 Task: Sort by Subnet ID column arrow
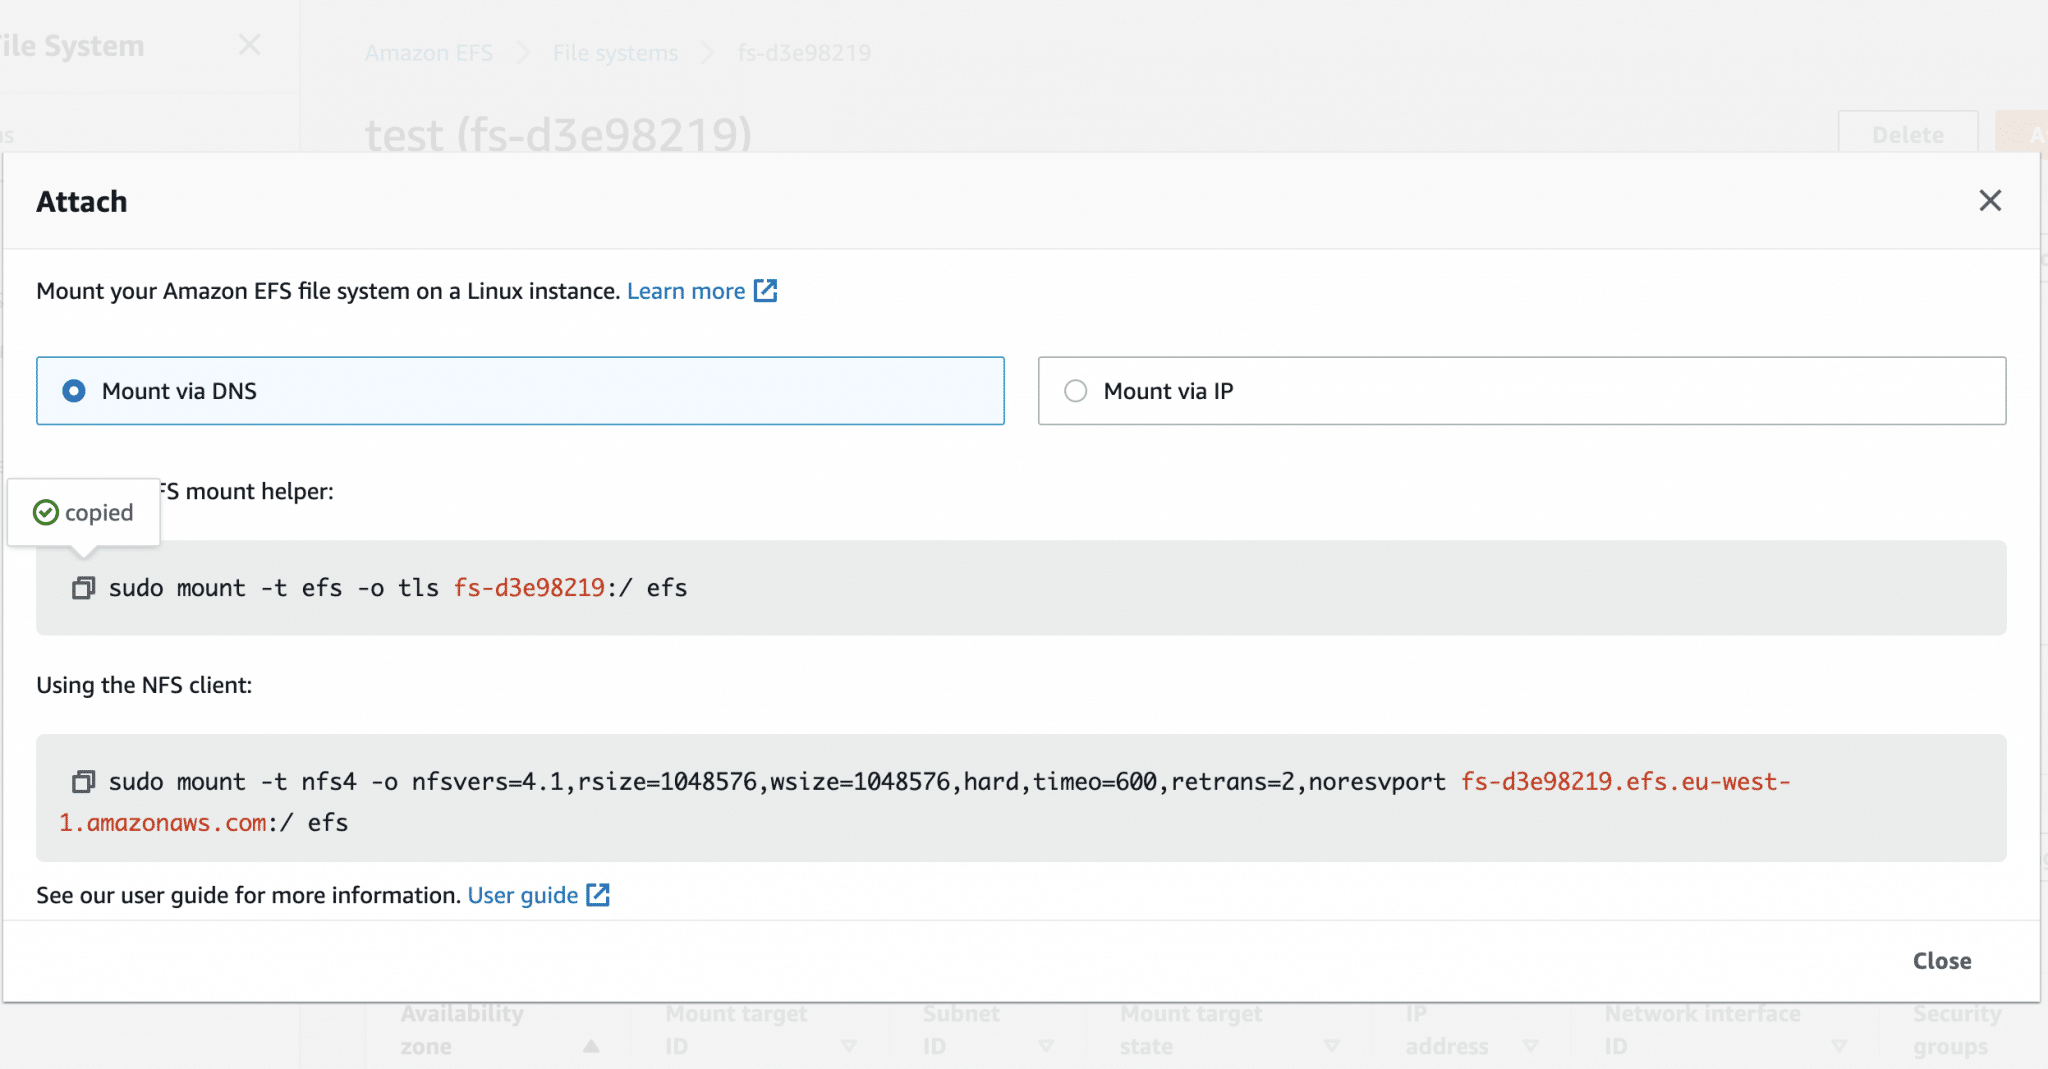pos(1046,1046)
